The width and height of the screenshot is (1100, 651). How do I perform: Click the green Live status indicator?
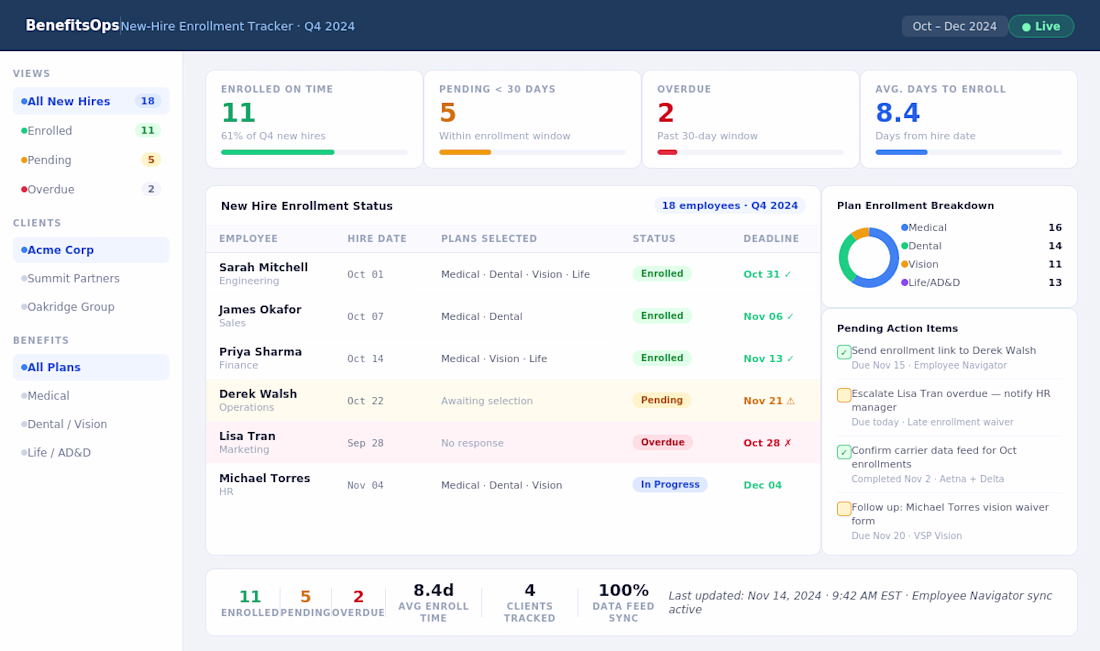pos(1041,26)
